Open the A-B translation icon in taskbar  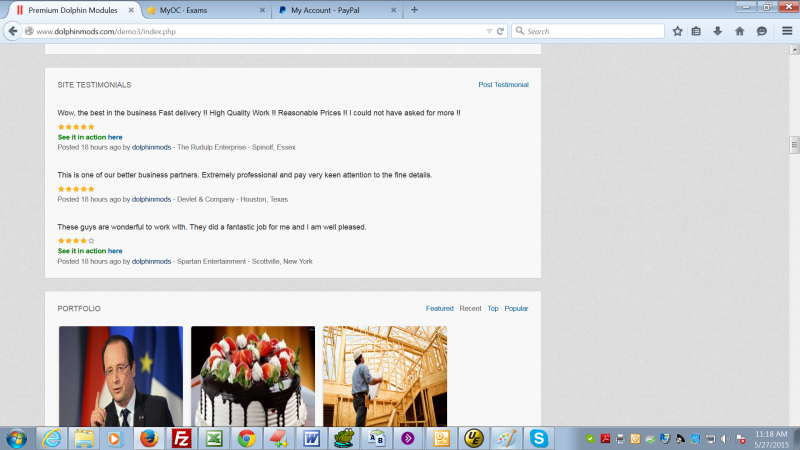coord(377,439)
